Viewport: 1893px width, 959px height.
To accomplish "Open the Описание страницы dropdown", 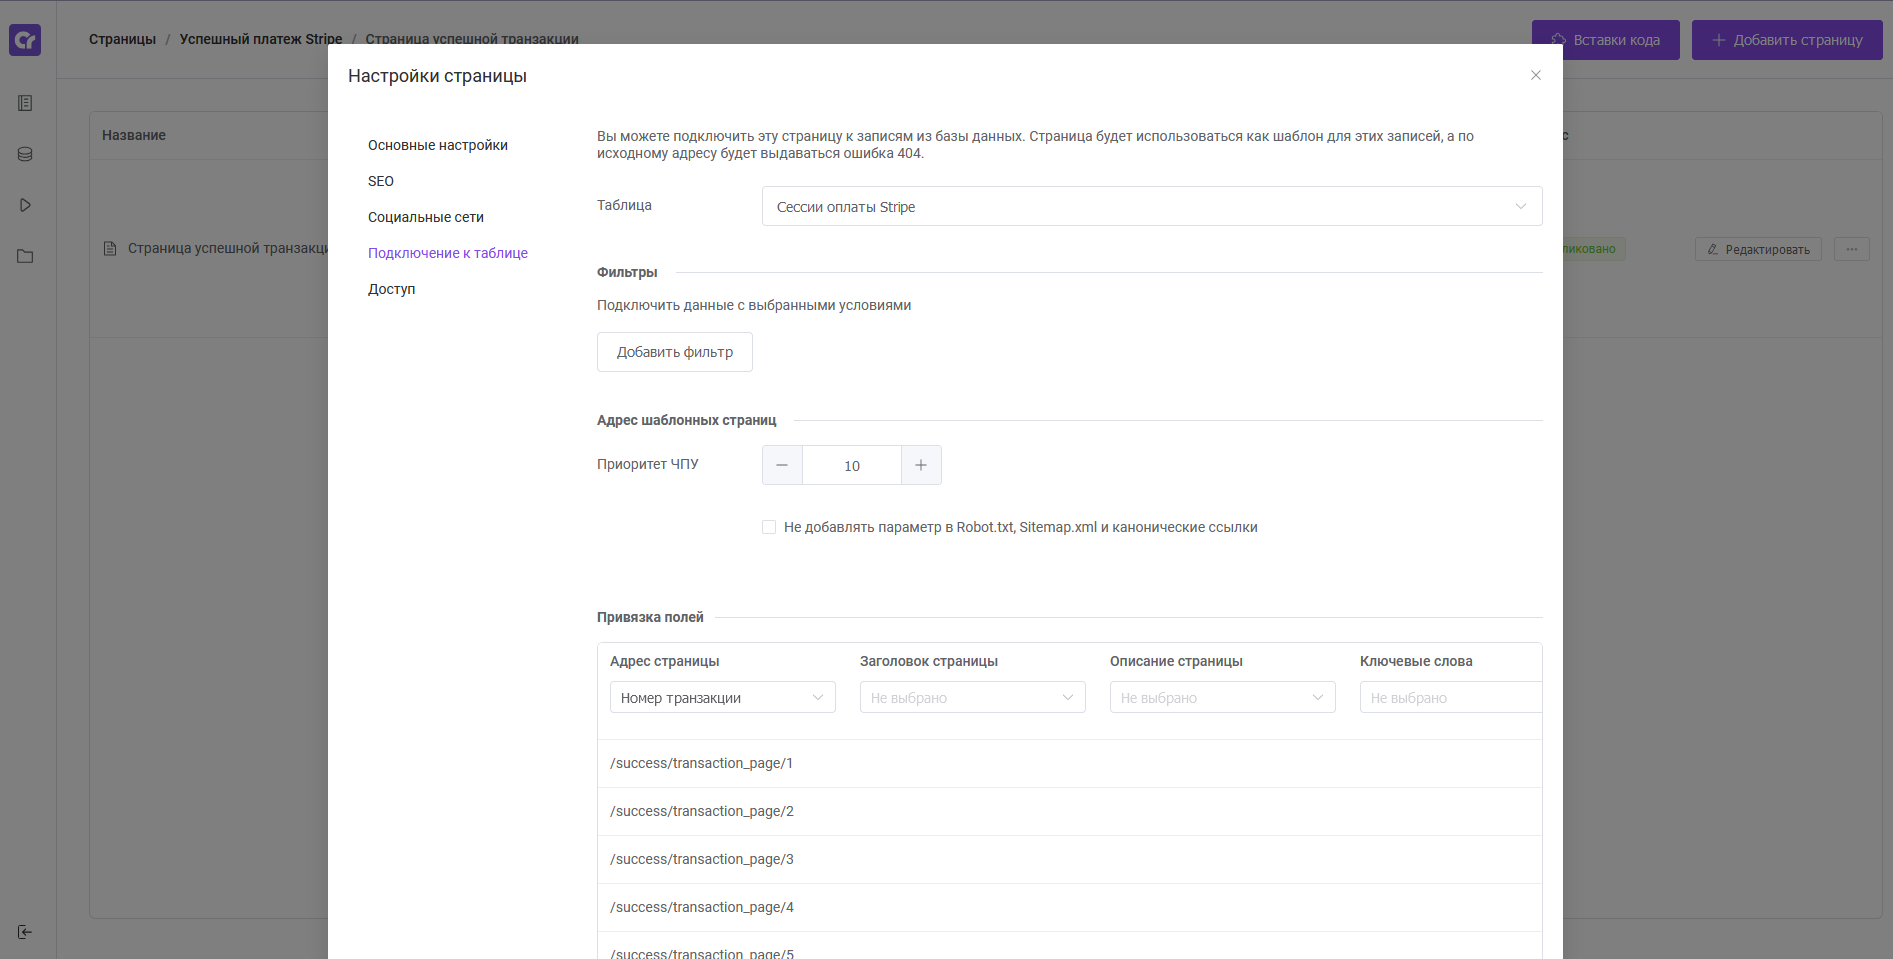I will tap(1223, 697).
